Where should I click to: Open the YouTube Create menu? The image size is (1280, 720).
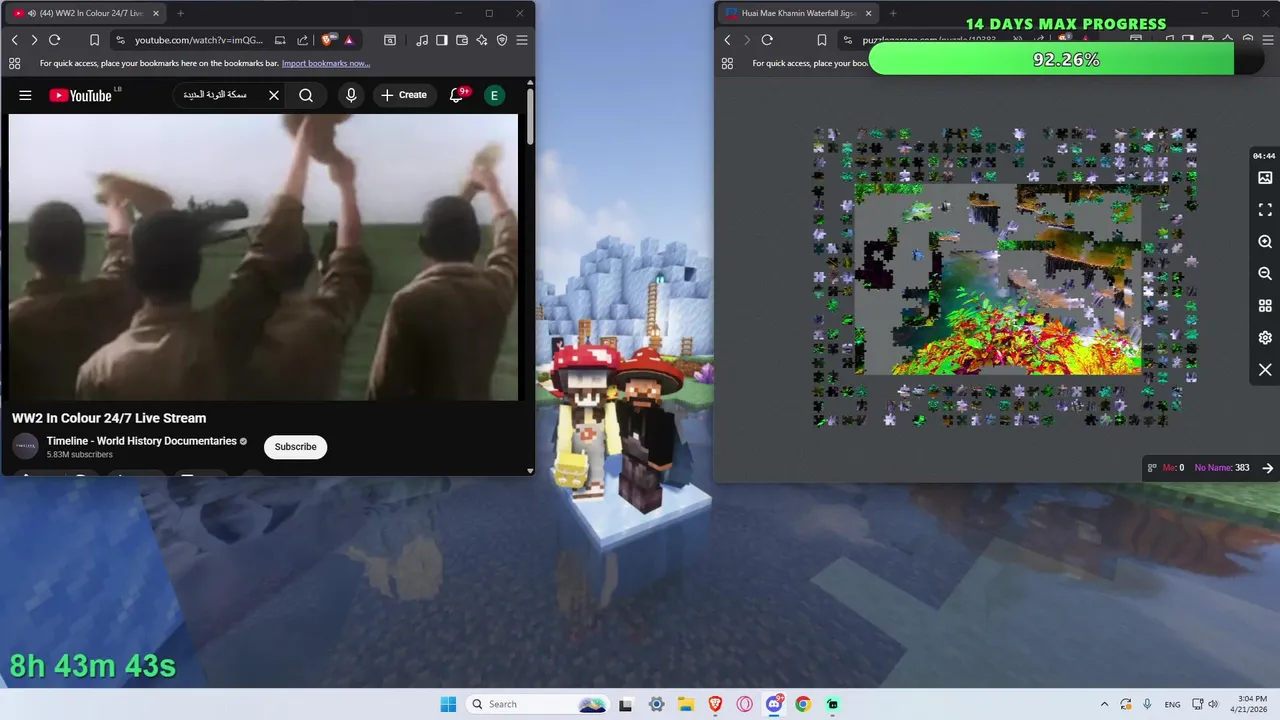404,95
